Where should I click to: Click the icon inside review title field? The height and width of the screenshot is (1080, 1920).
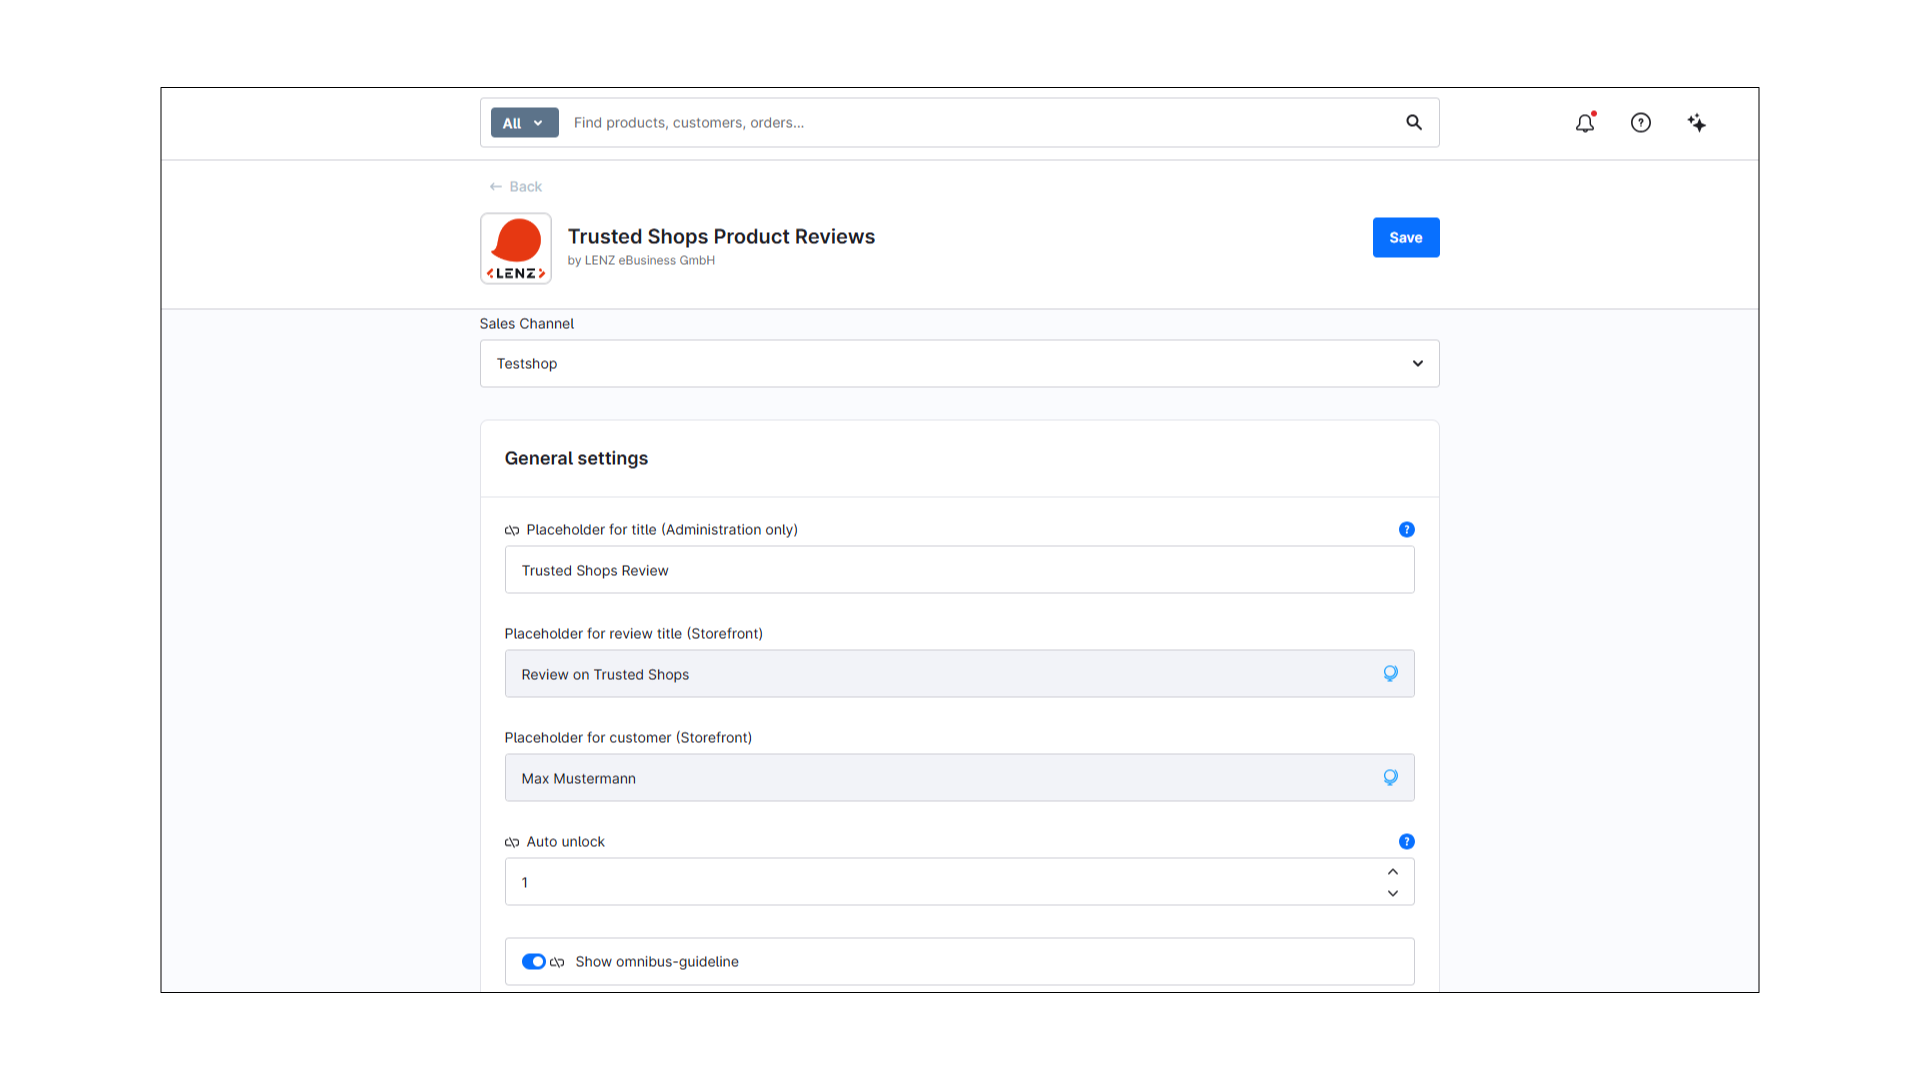(x=1390, y=674)
